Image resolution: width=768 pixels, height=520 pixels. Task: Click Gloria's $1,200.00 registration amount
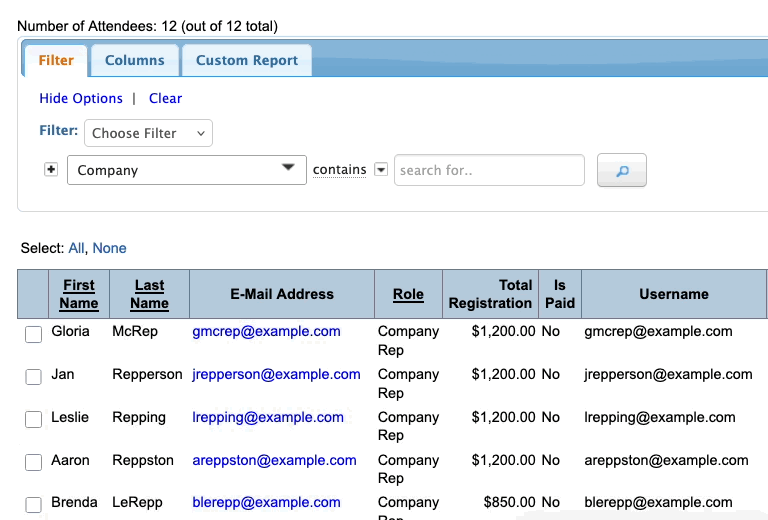504,331
